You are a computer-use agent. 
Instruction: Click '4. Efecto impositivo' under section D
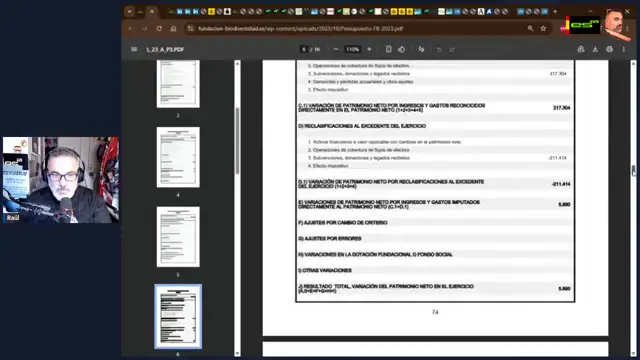tap(328, 166)
